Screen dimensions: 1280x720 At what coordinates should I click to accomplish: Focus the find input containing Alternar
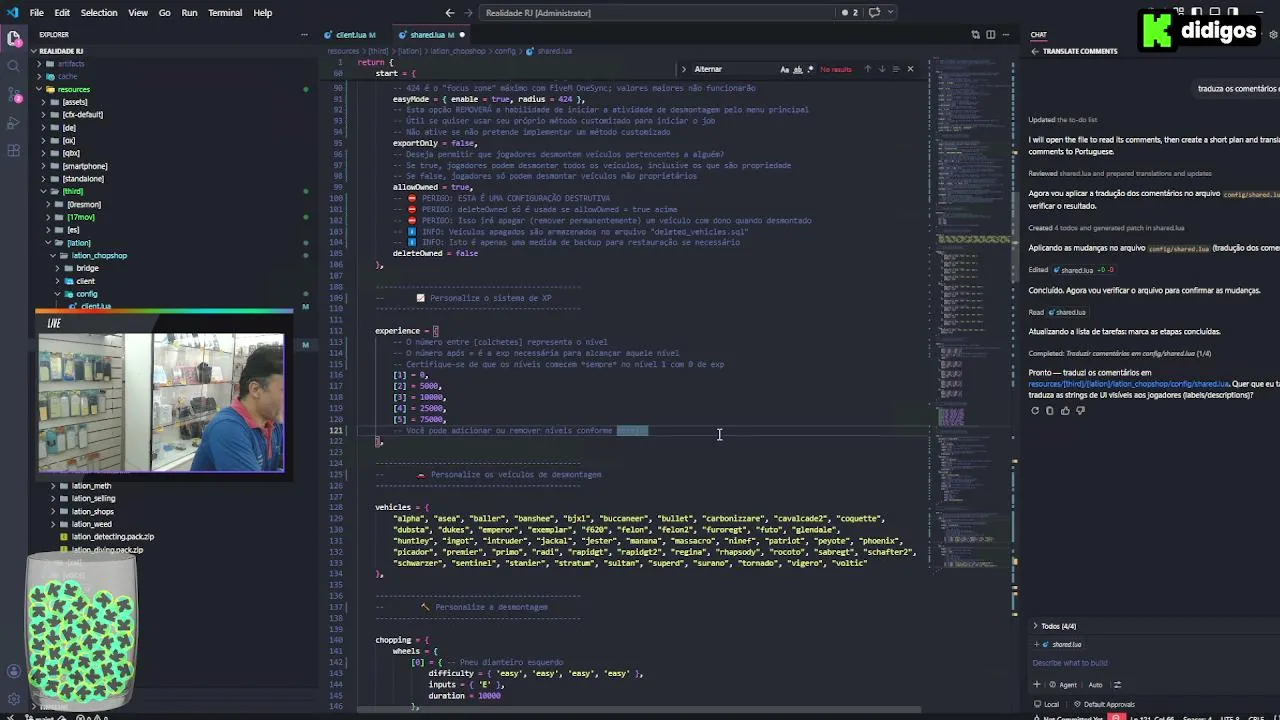click(x=735, y=69)
